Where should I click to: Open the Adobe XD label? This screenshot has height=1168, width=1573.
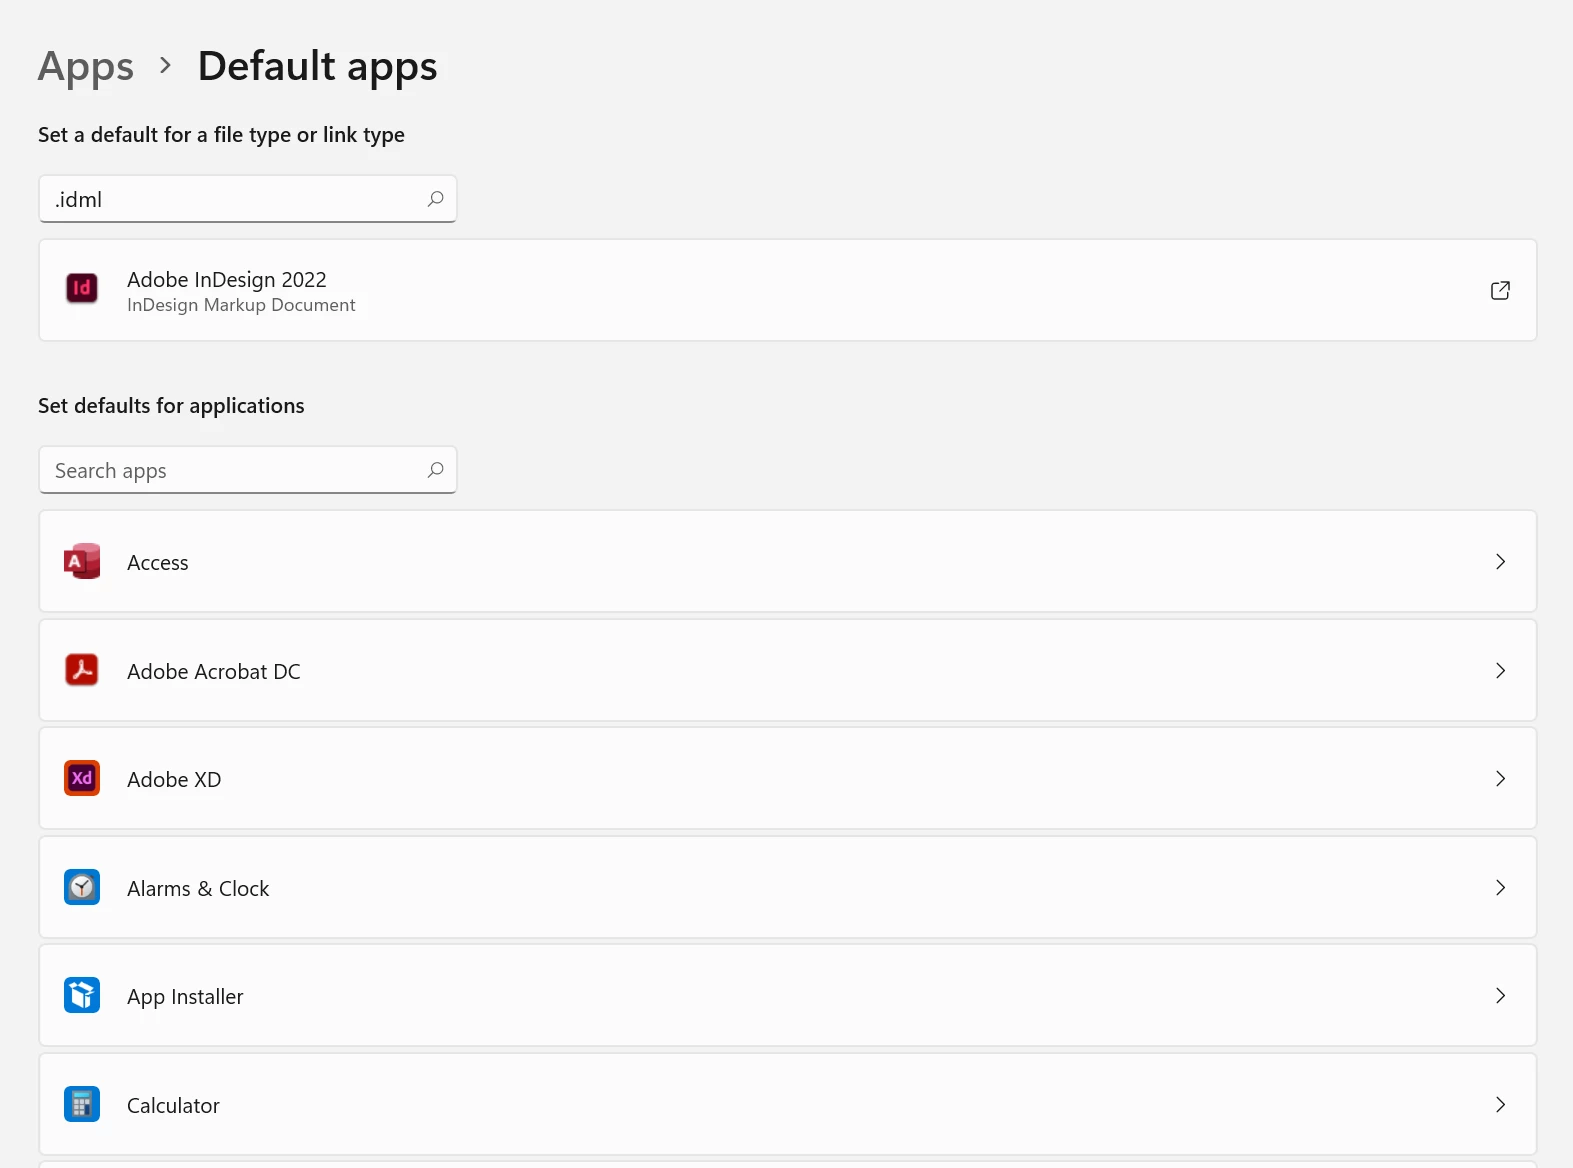(174, 780)
